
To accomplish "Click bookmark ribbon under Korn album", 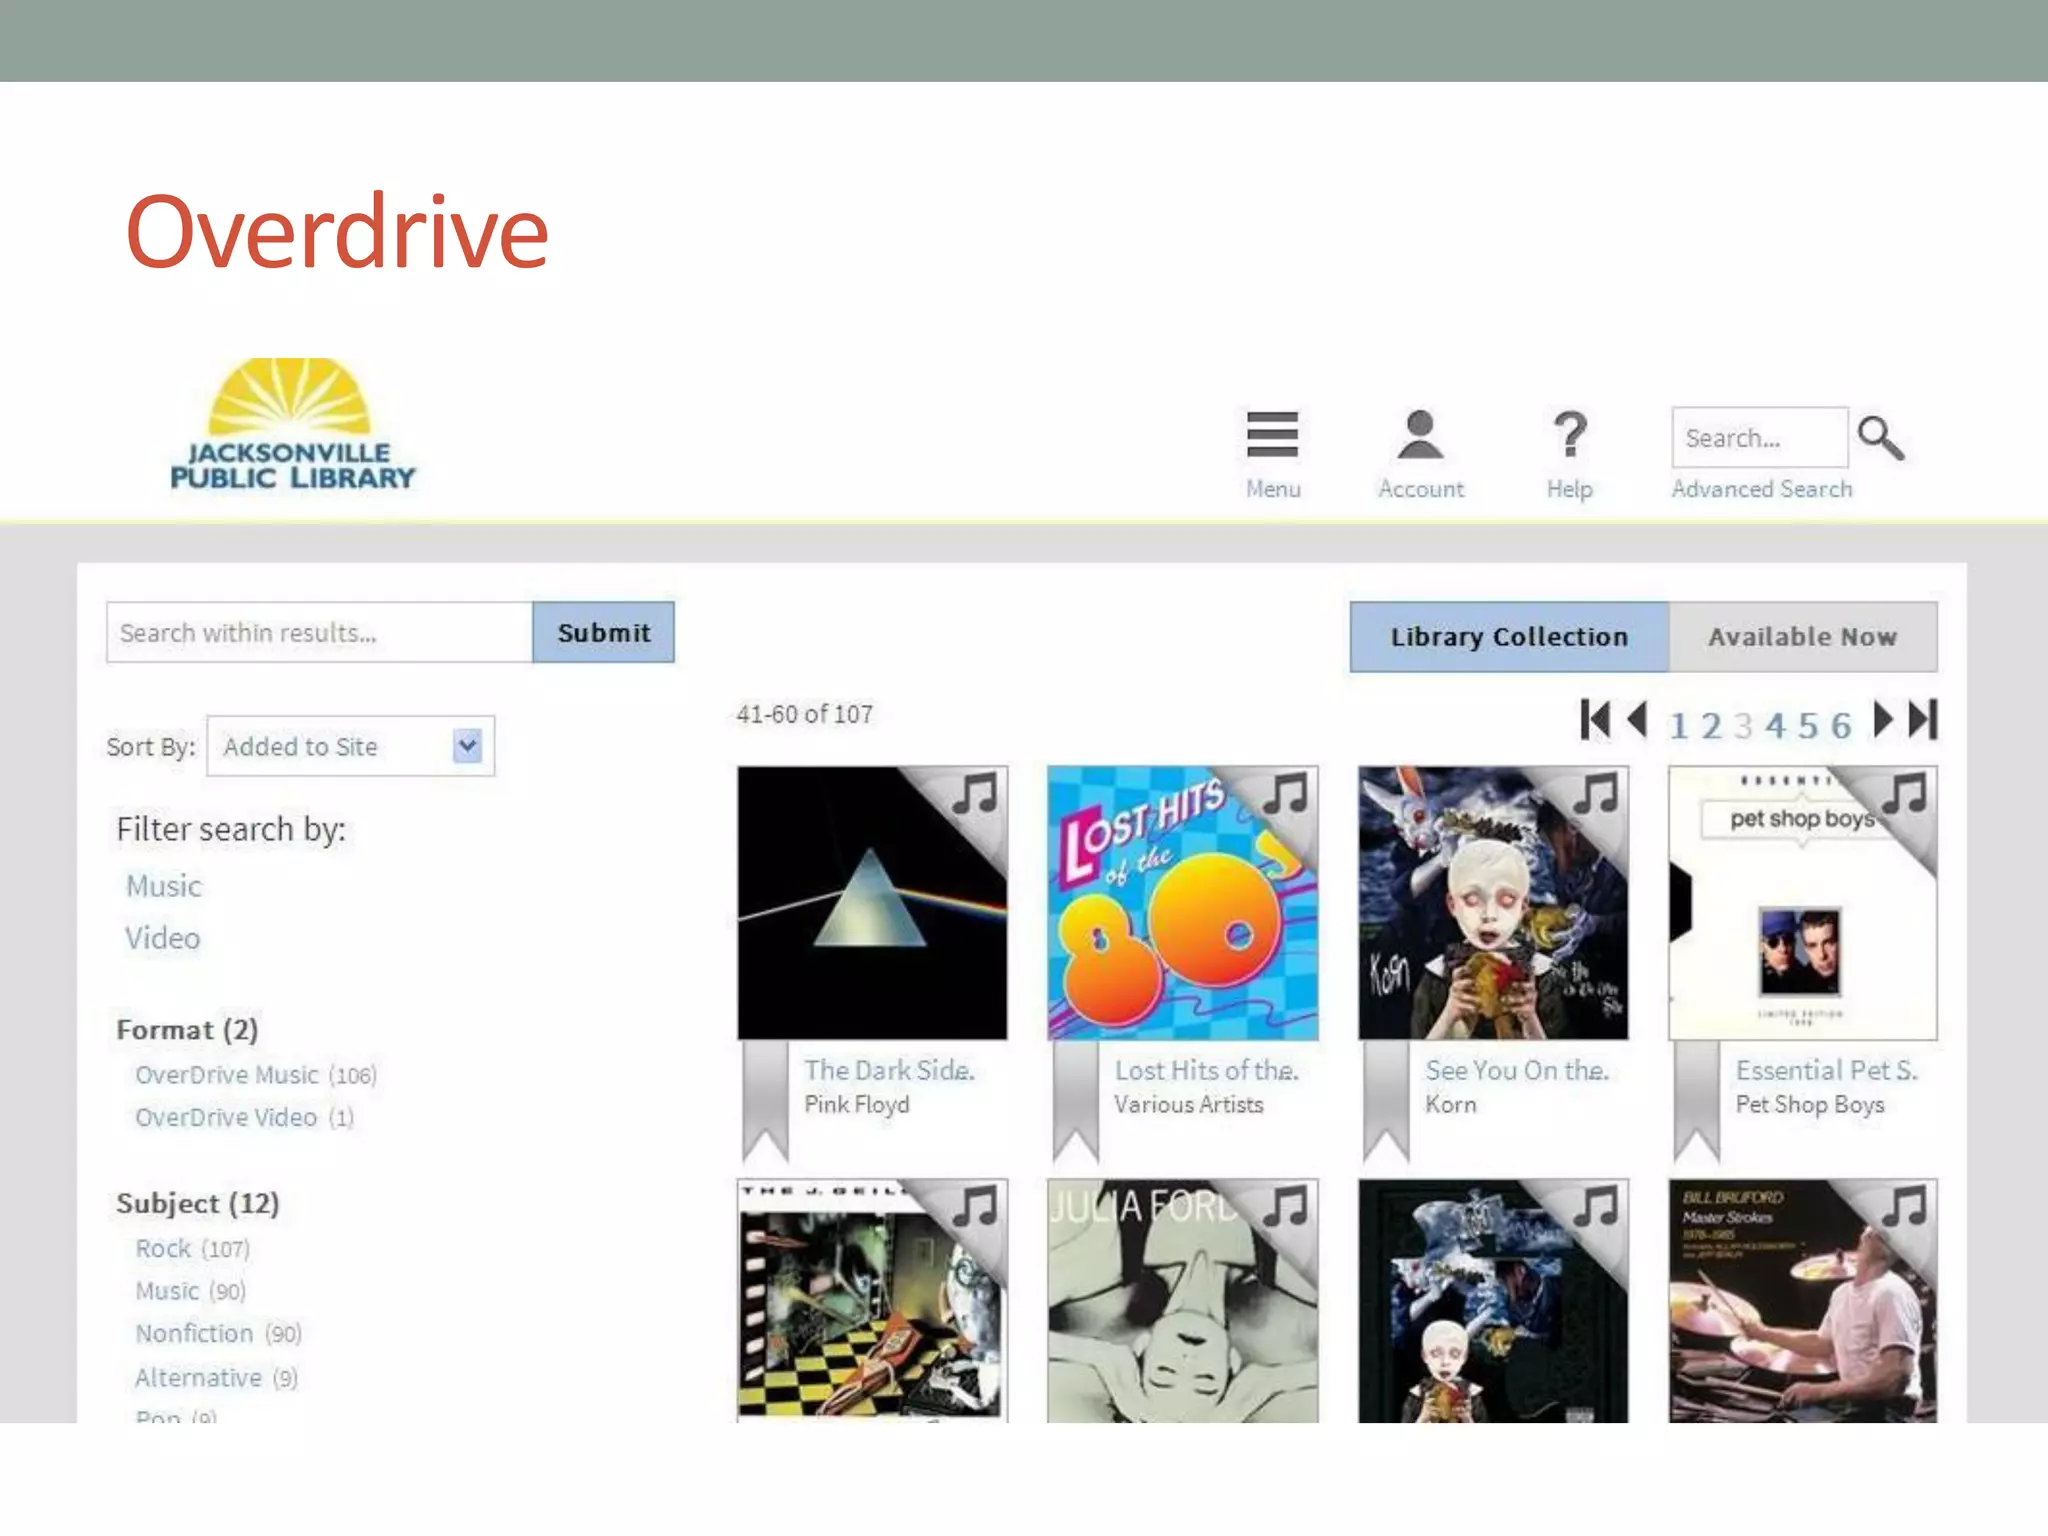I will [1387, 1102].
